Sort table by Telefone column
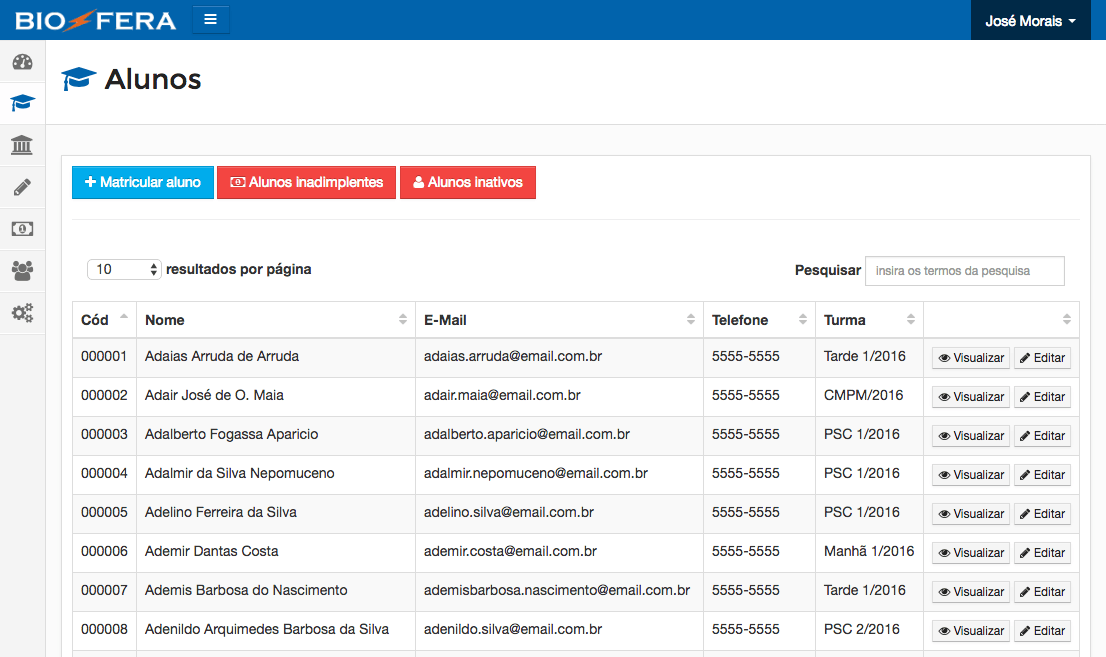The image size is (1106, 657). [x=759, y=320]
